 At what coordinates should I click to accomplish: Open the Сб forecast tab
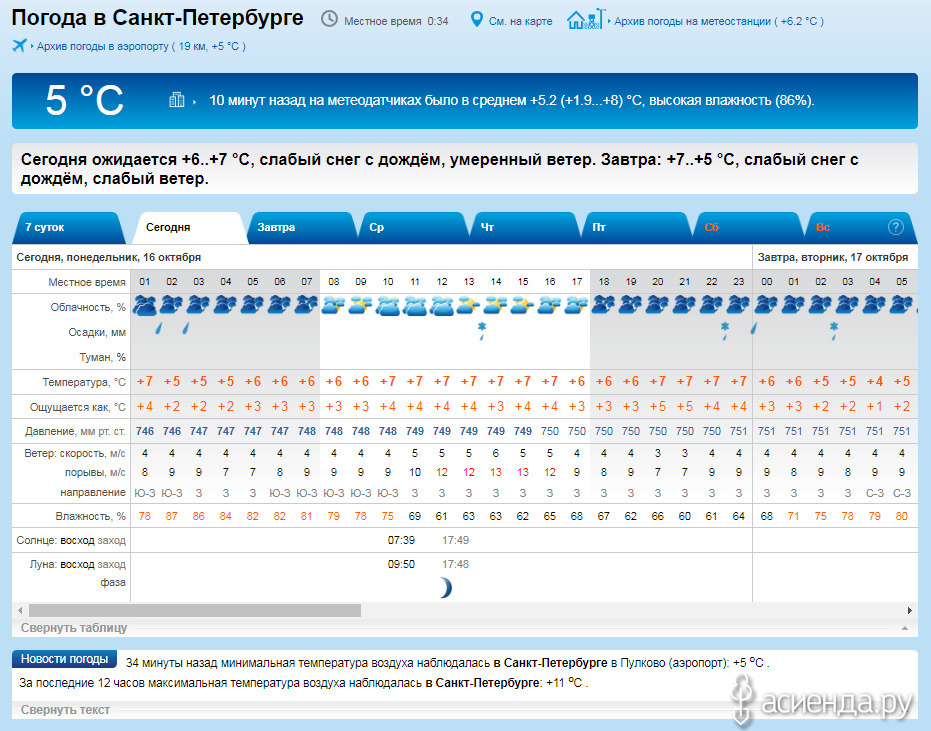(x=747, y=227)
